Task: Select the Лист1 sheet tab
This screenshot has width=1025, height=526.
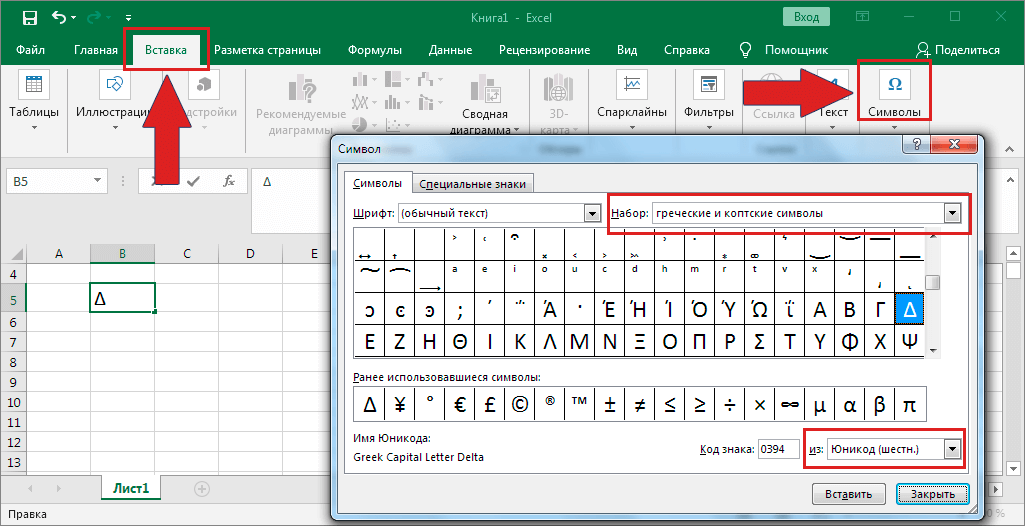Action: tap(130, 489)
